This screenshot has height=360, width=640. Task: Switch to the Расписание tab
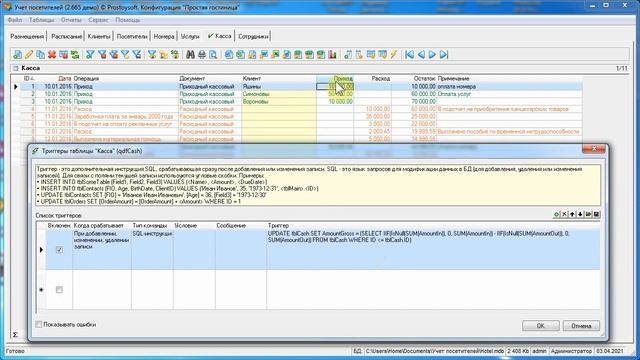(x=66, y=36)
